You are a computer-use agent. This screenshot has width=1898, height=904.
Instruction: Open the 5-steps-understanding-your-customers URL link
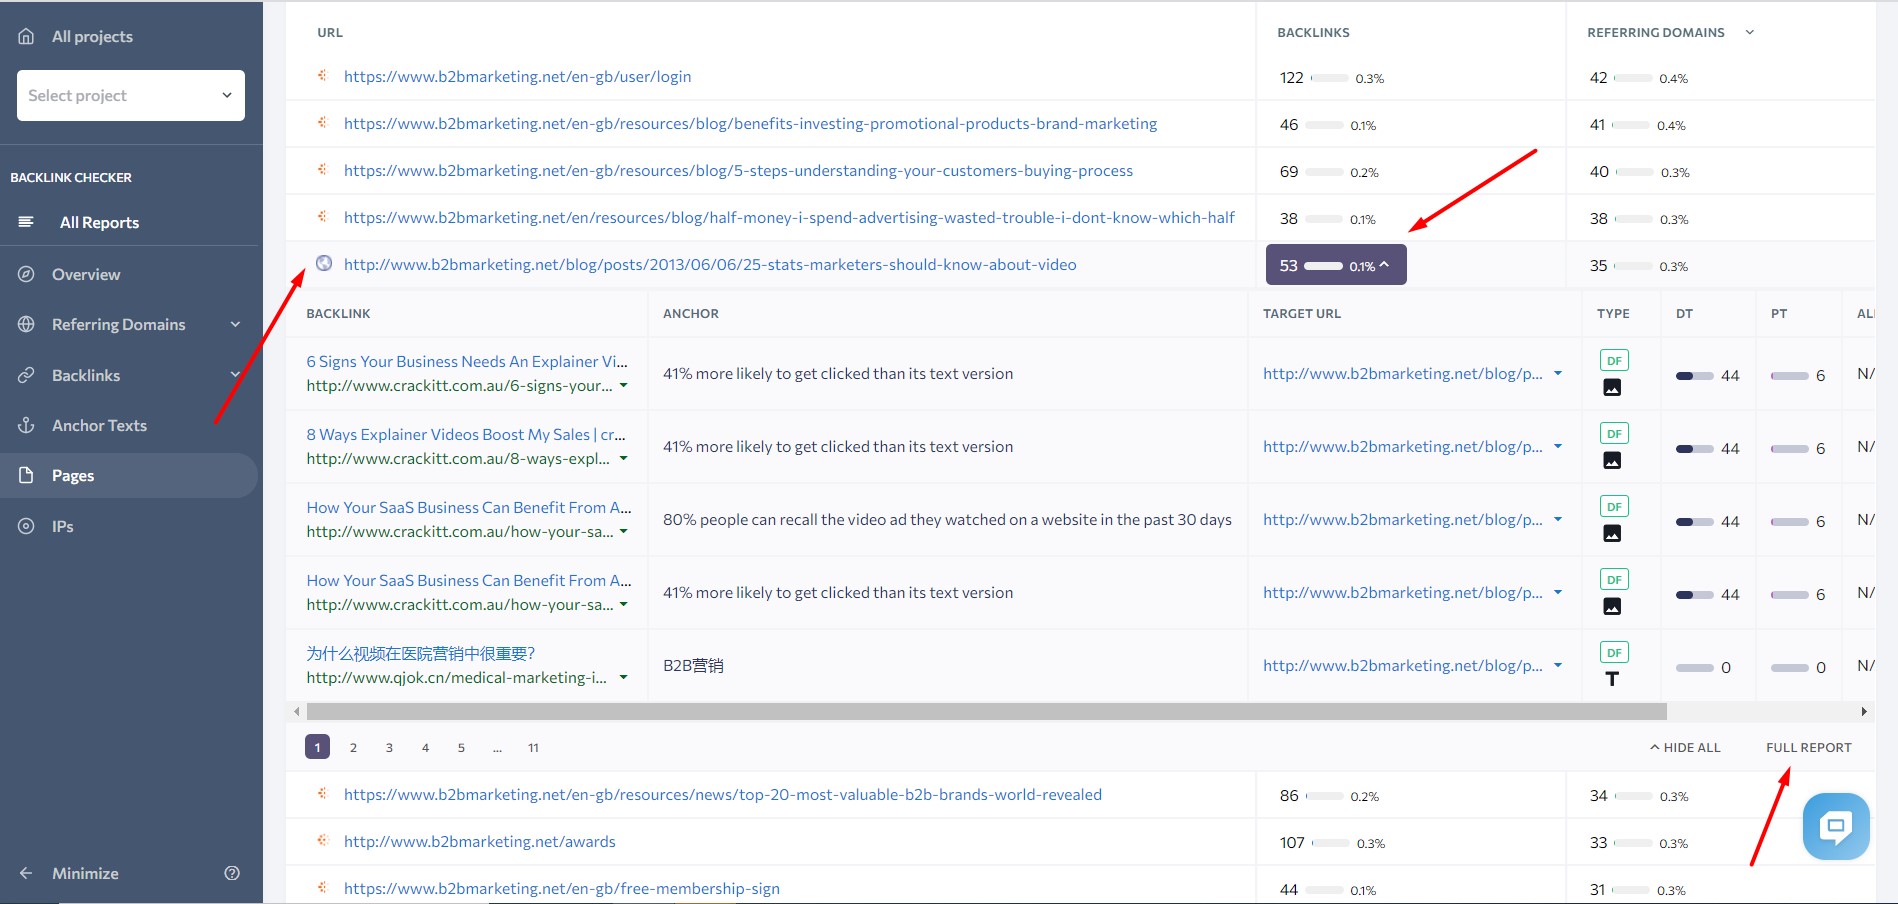tap(738, 170)
